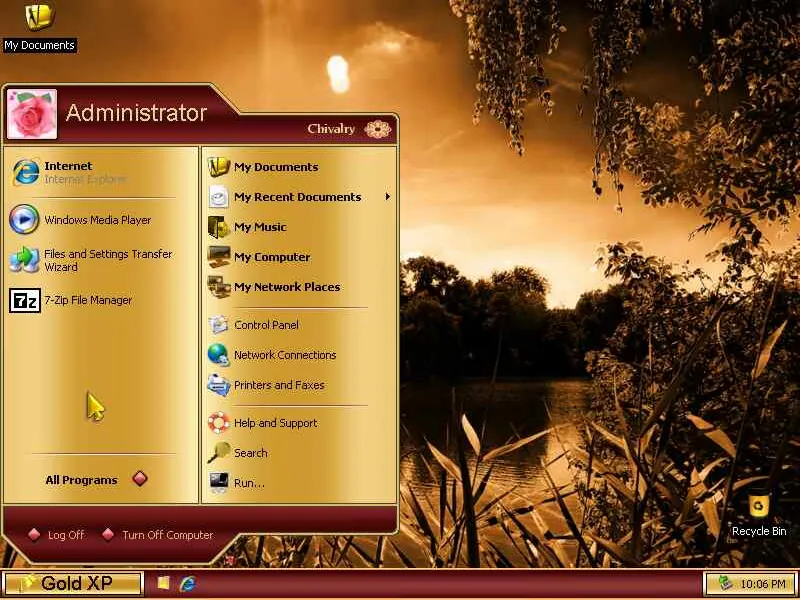Image resolution: width=800 pixels, height=600 pixels.
Task: Click the My Documents label in Start menu
Action: [276, 167]
